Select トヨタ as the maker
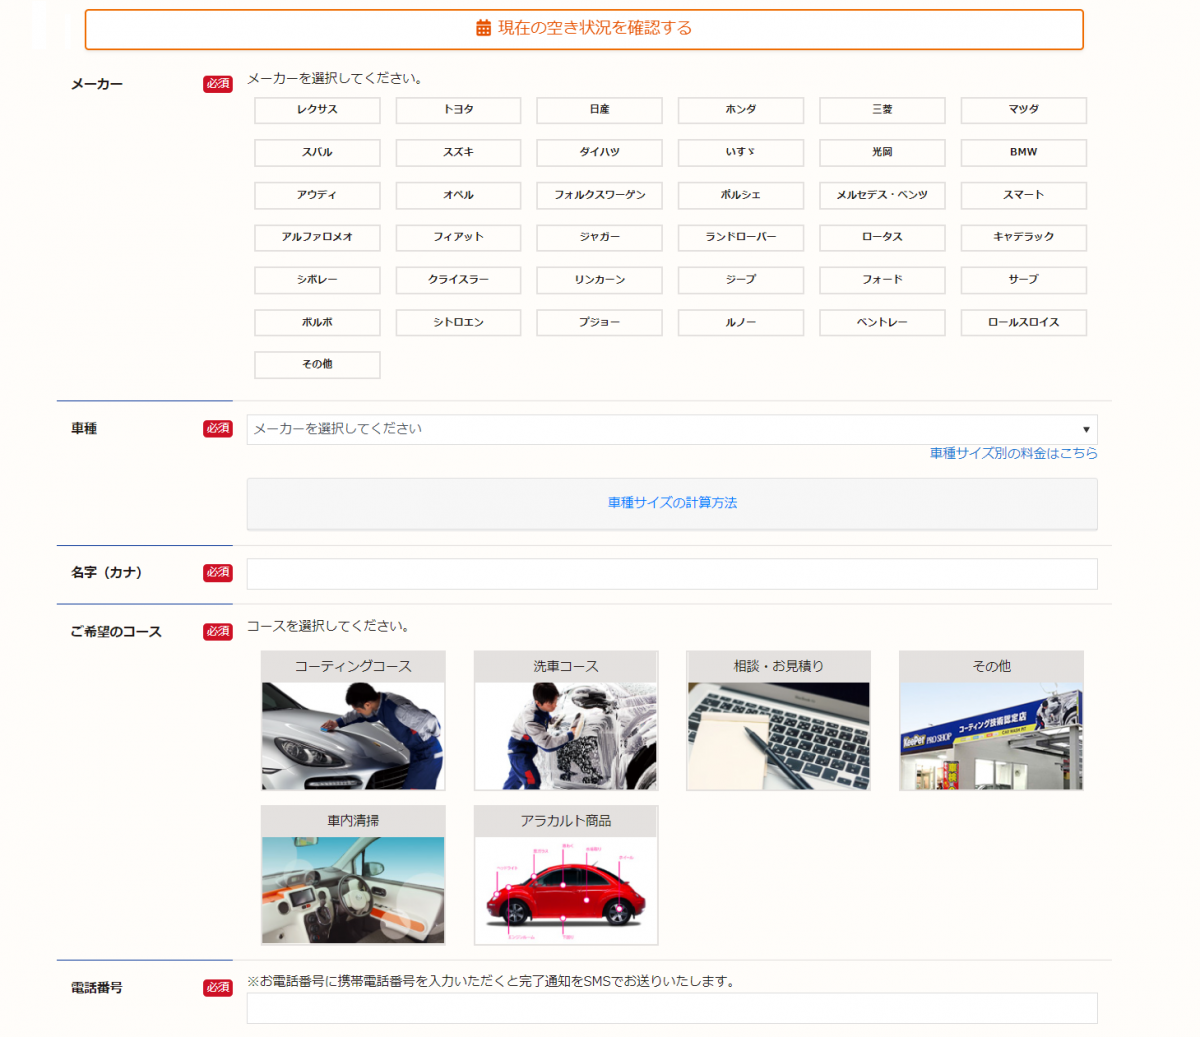This screenshot has height=1037, width=1200. coord(458,110)
